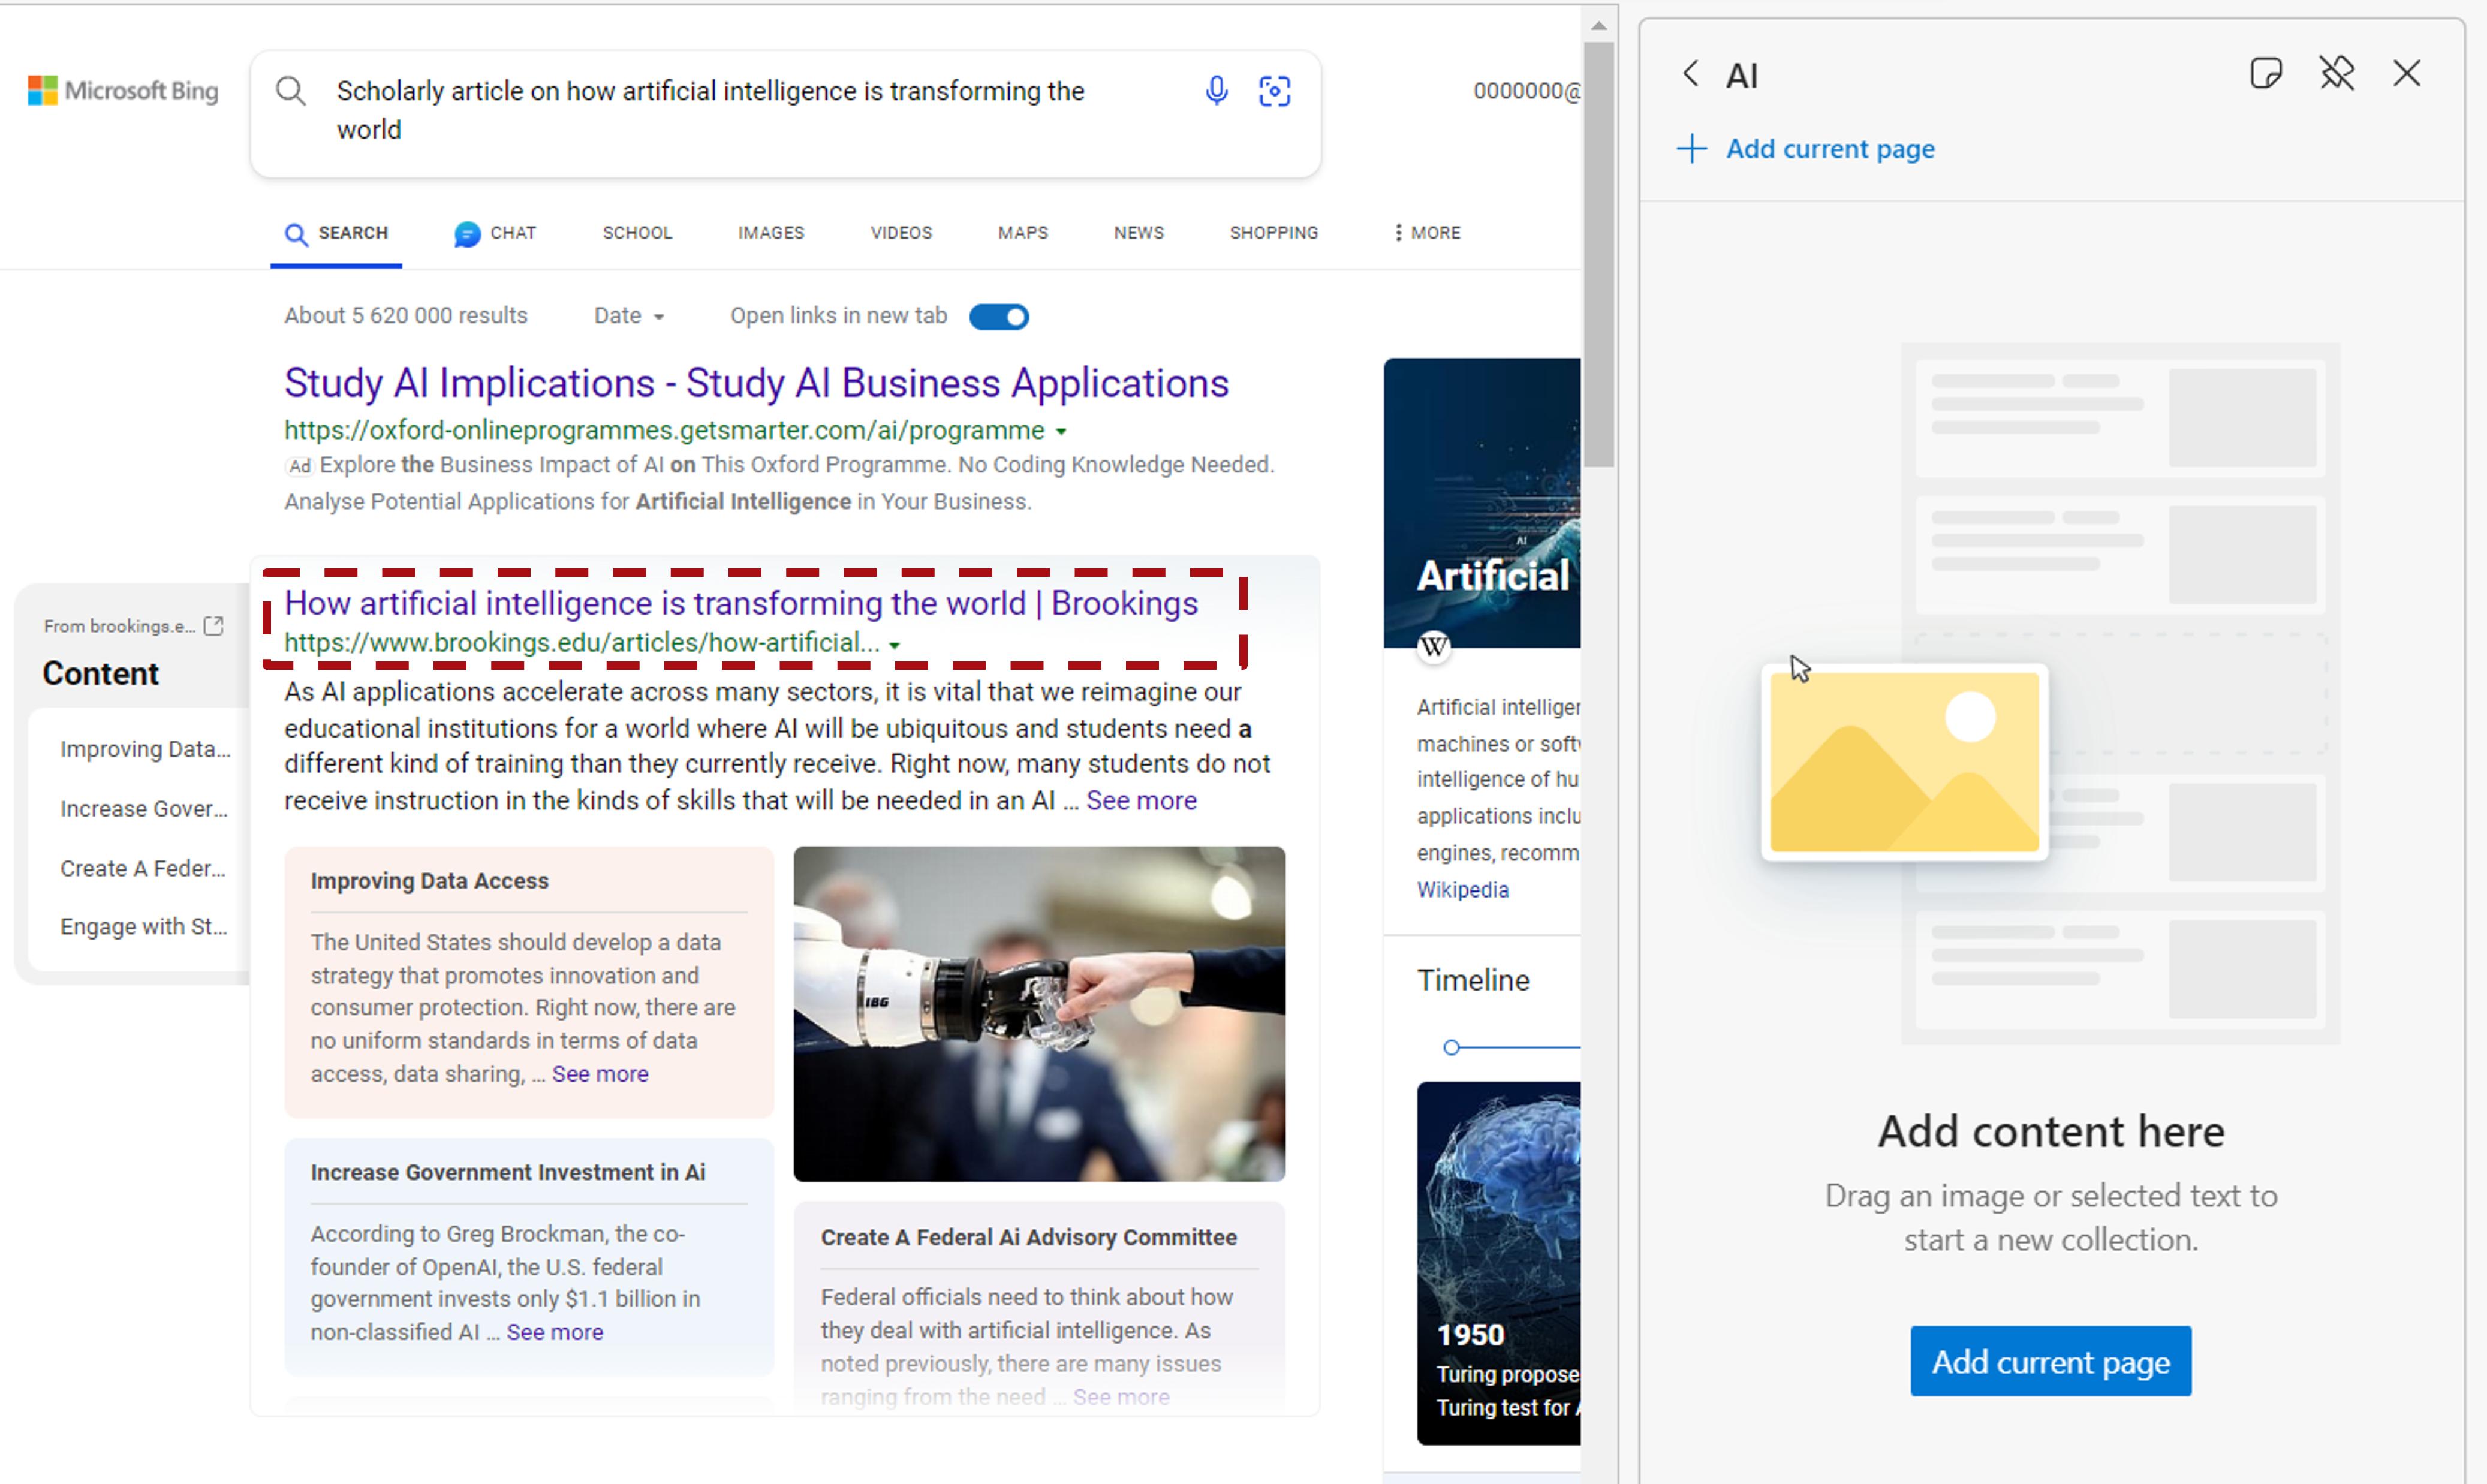
Task: Select Engage with St... in Content list
Action: (144, 927)
